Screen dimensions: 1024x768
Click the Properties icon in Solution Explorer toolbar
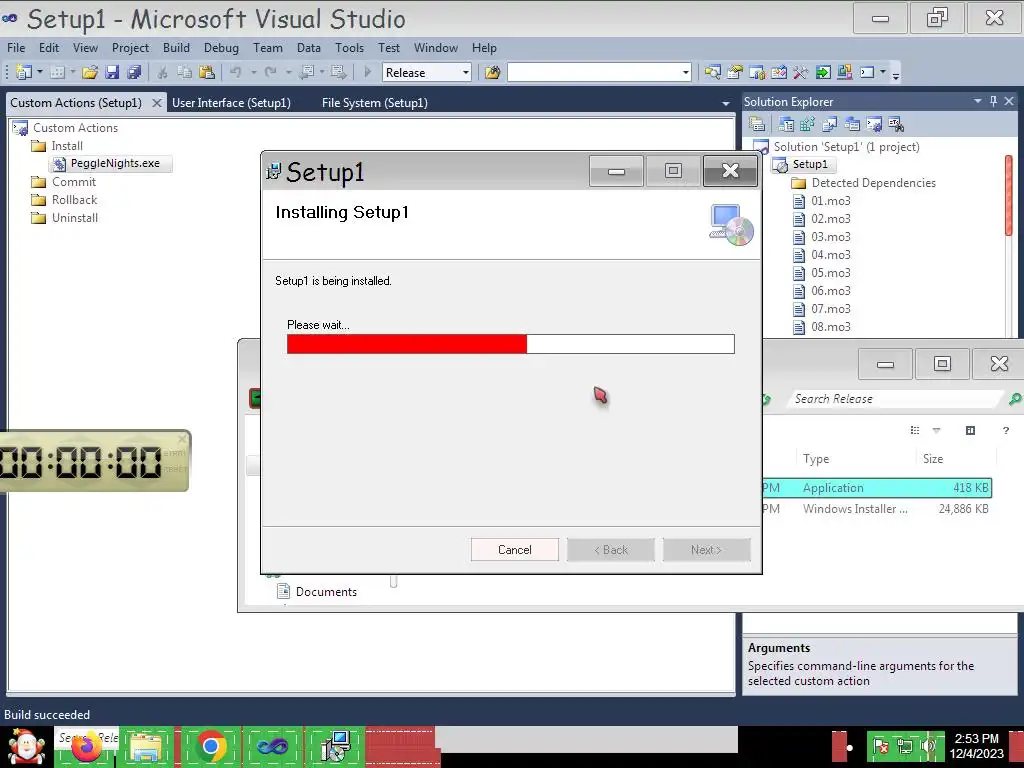pos(757,124)
